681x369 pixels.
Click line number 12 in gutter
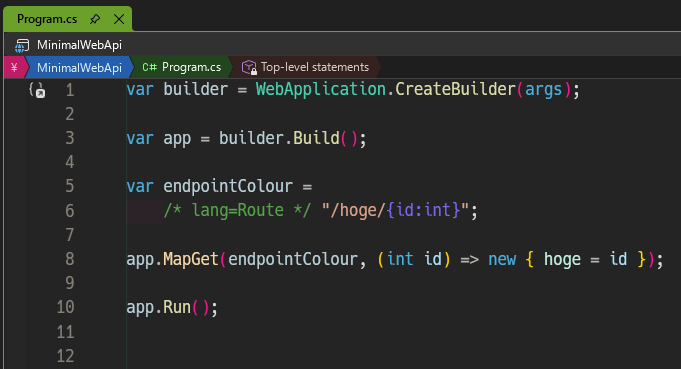[66, 356]
